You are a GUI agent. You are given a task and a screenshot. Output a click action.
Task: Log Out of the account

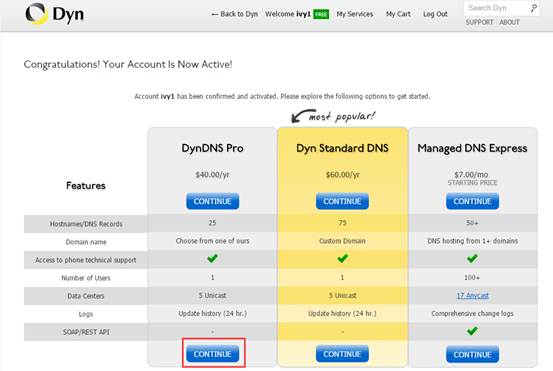pos(435,14)
